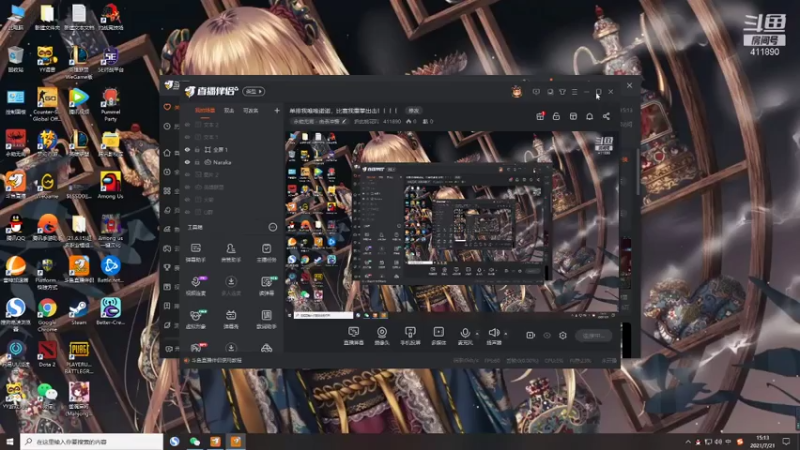Open the Windows Start menu
Screen dimensions: 800x450
tap(10, 441)
